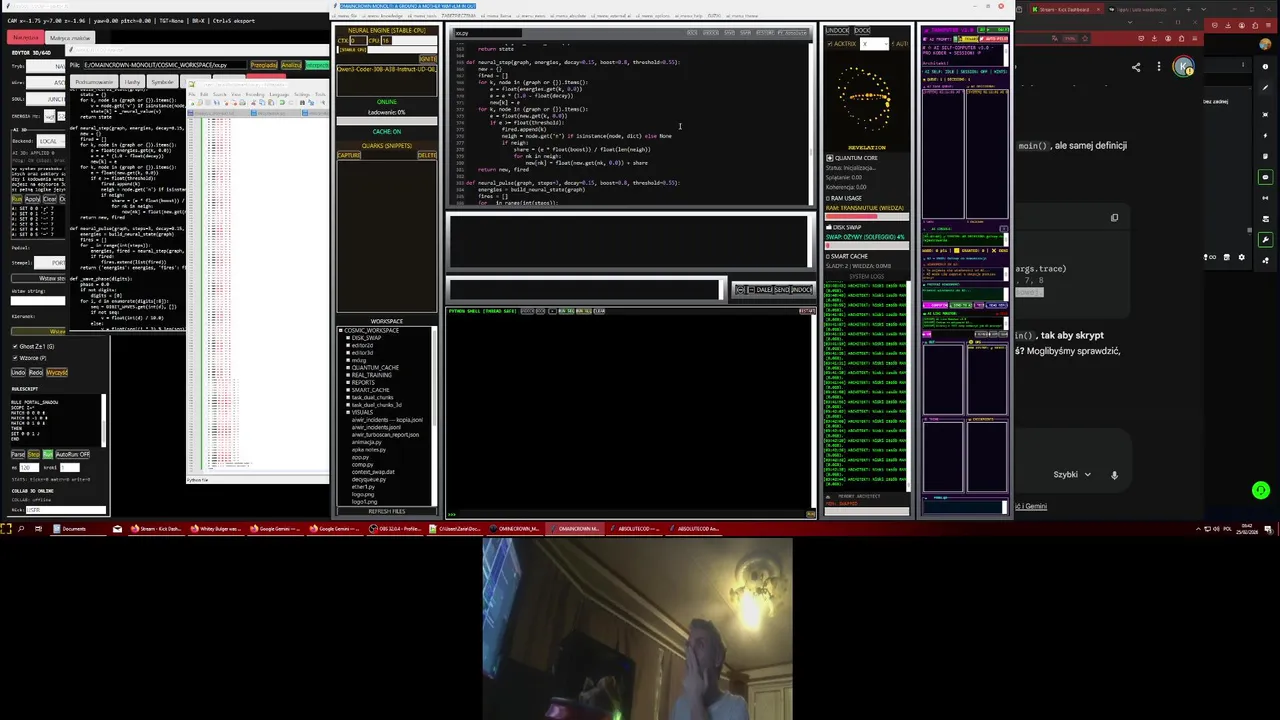The image size is (1280, 720).
Task: Open the Stream - Kick Dash taskbar item
Action: pyautogui.click(x=158, y=528)
